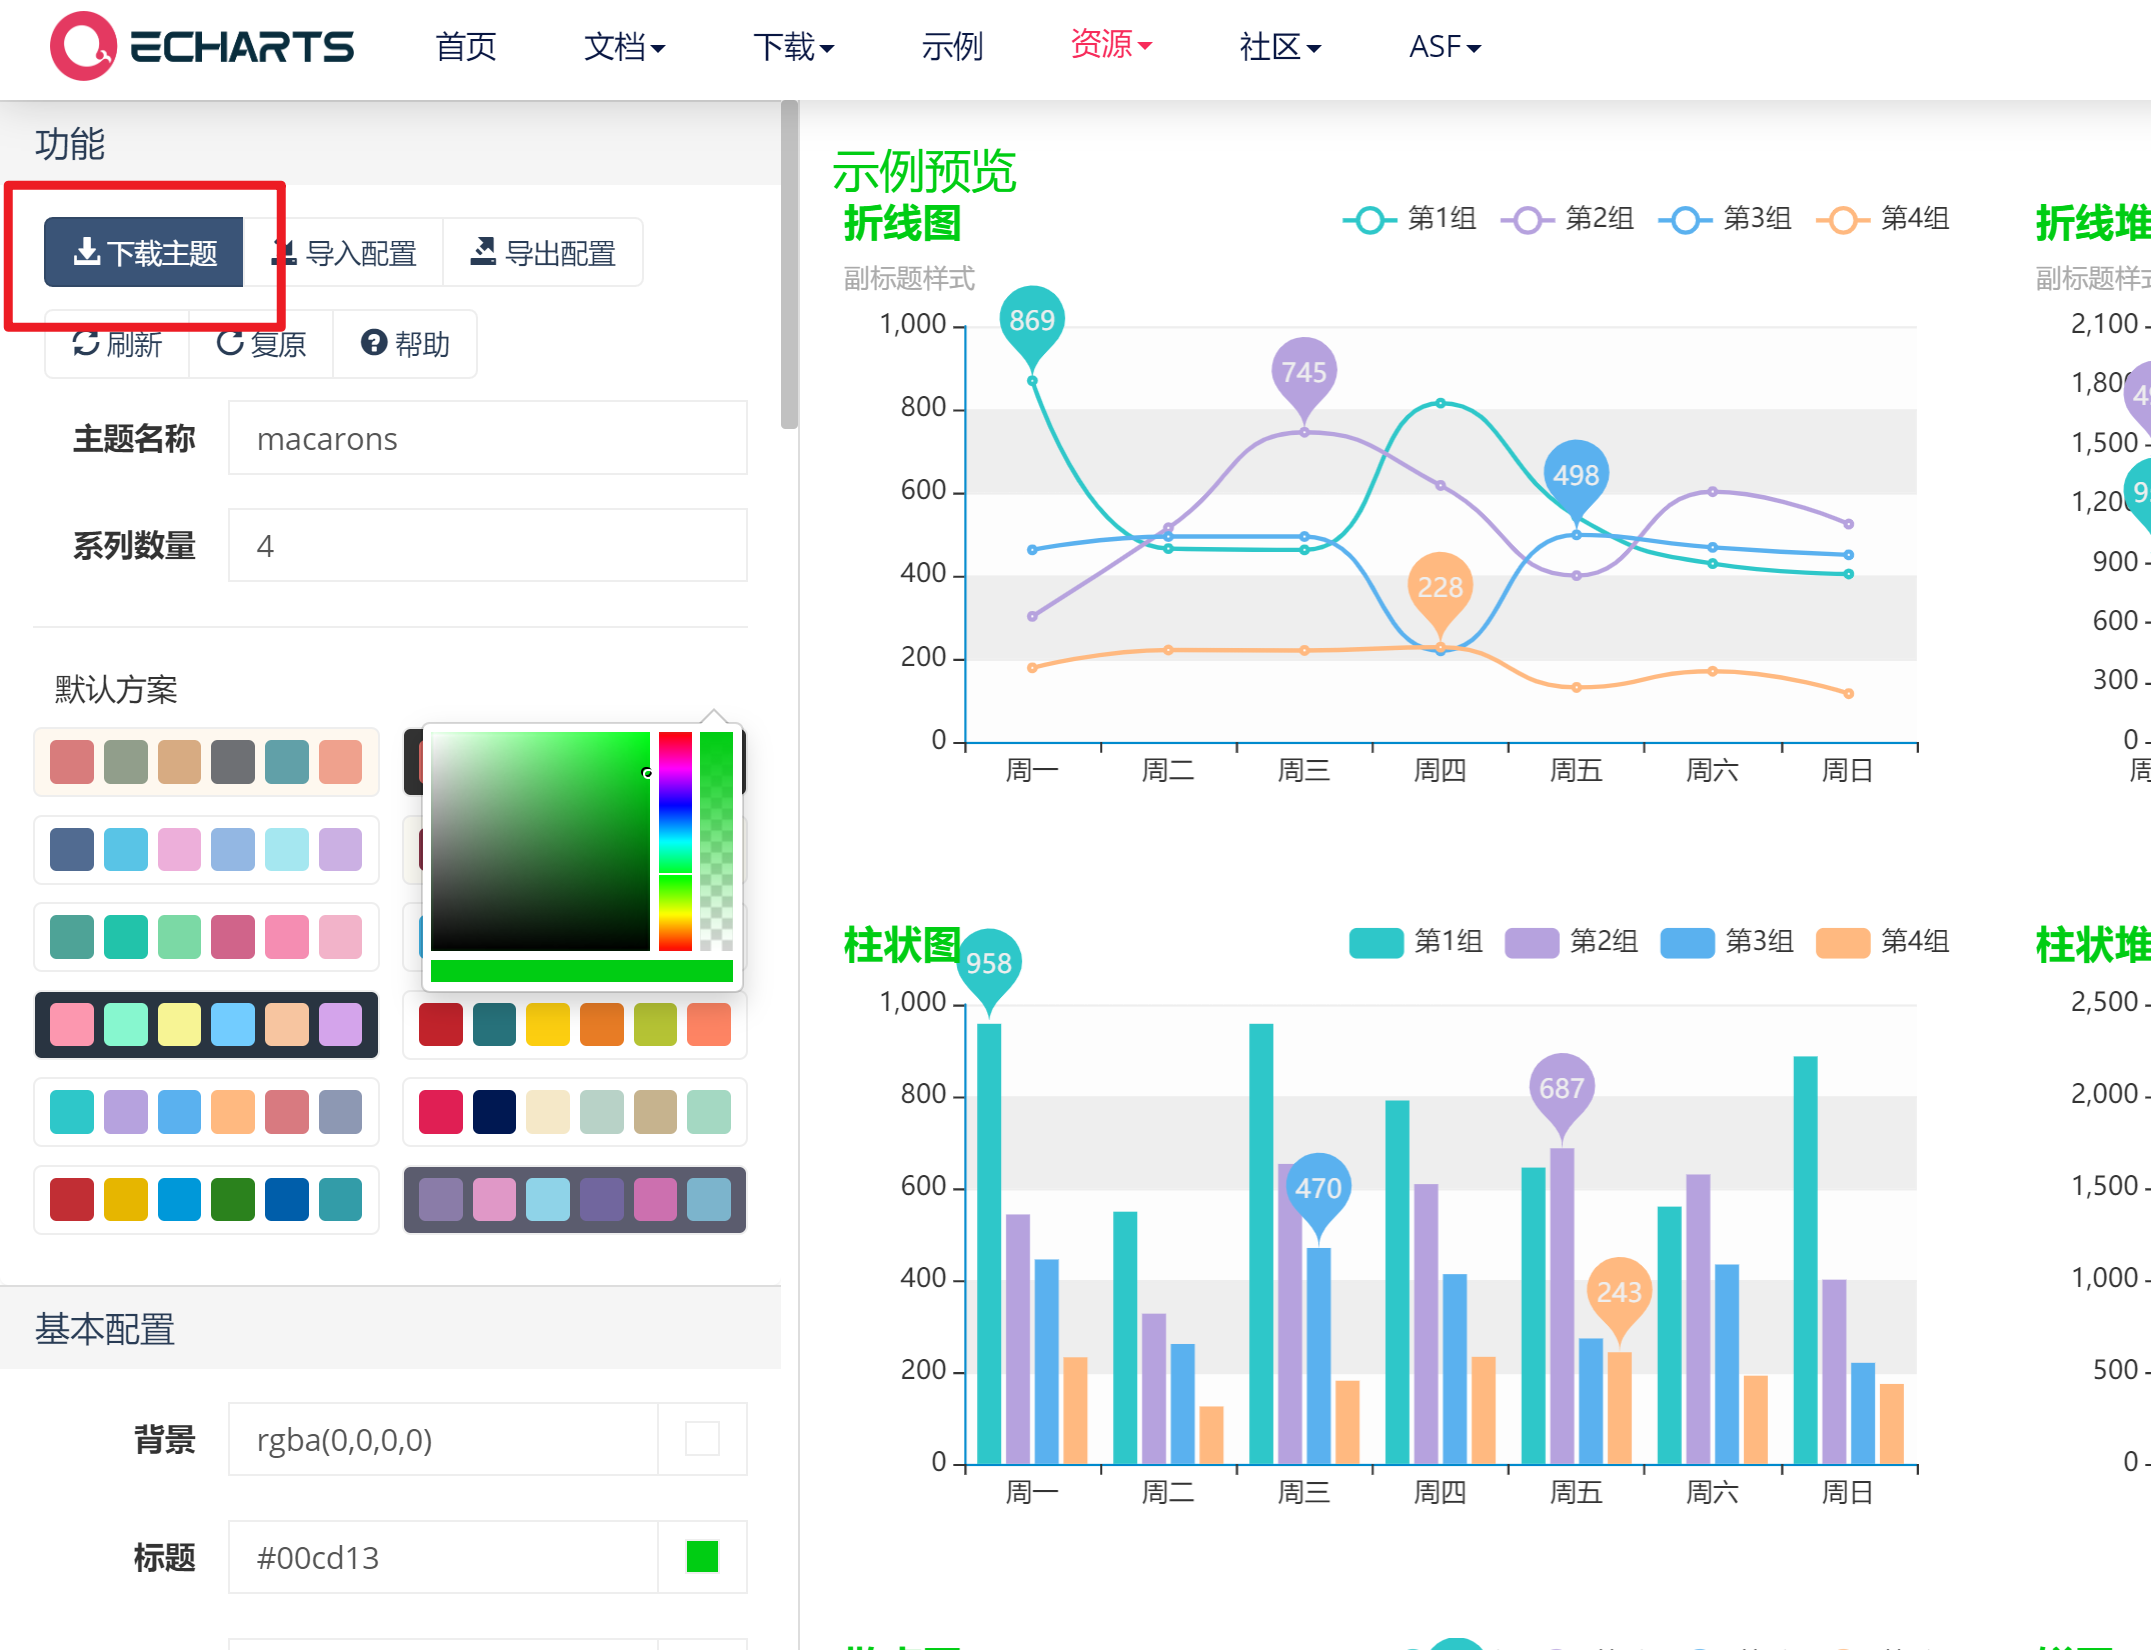
Task: Open the 文档 dropdown menu
Action: click(x=623, y=47)
